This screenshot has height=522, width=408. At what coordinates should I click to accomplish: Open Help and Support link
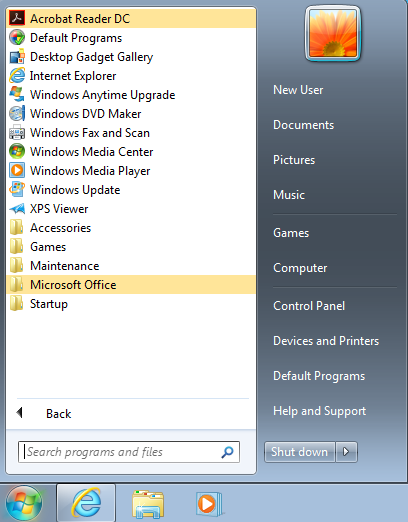click(319, 411)
